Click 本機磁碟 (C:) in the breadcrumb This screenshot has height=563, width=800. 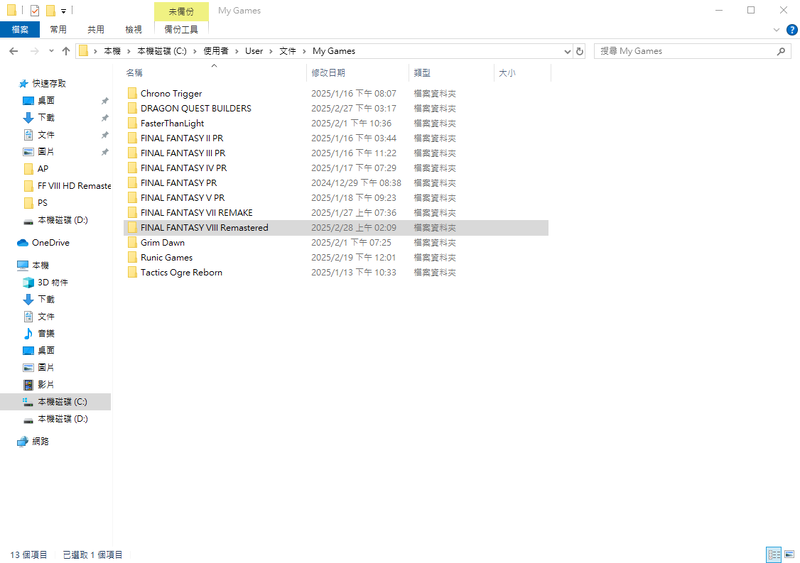click(x=162, y=51)
